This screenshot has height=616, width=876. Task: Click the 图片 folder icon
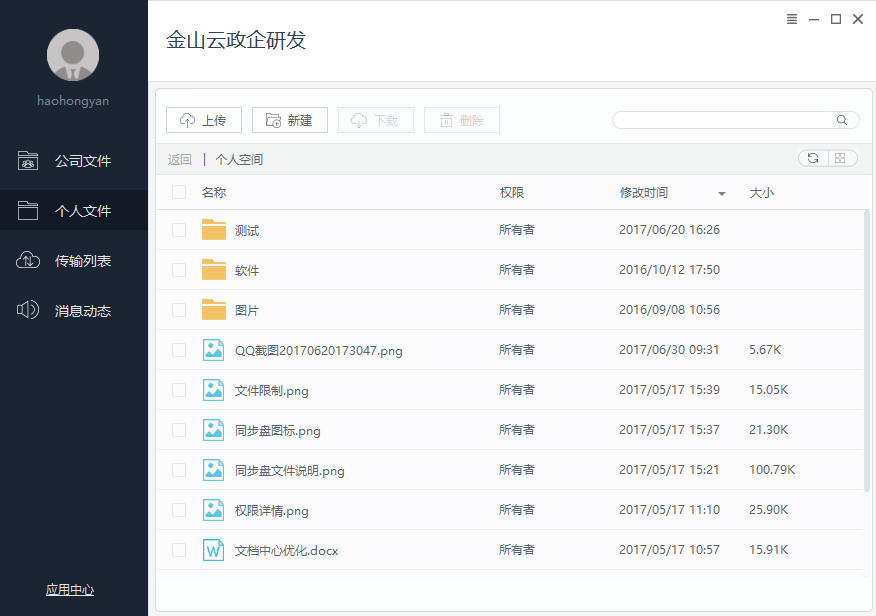pyautogui.click(x=213, y=309)
